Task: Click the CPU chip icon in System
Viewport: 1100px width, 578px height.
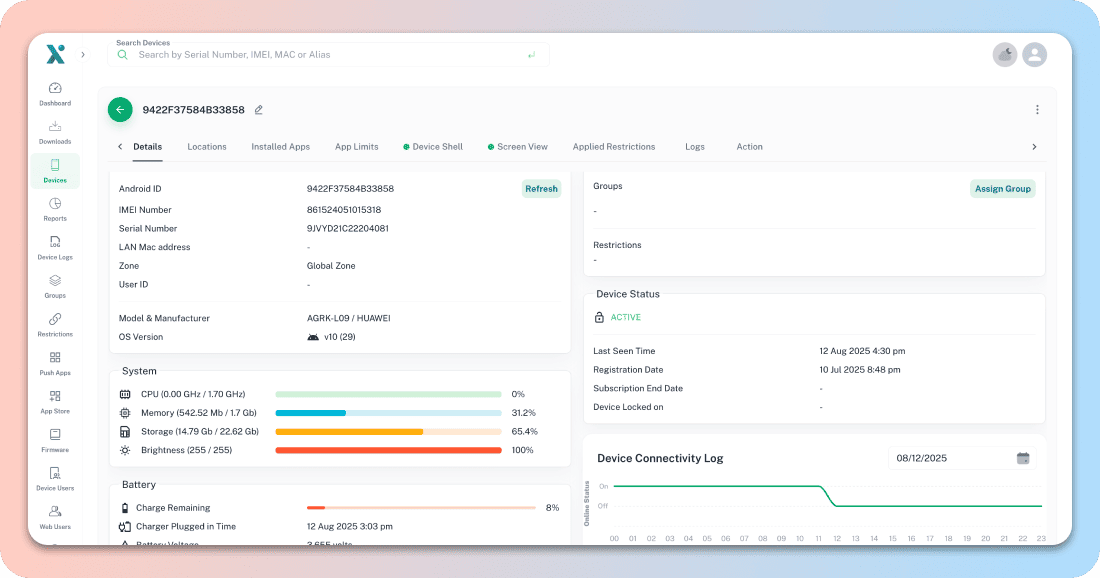Action: pos(125,394)
